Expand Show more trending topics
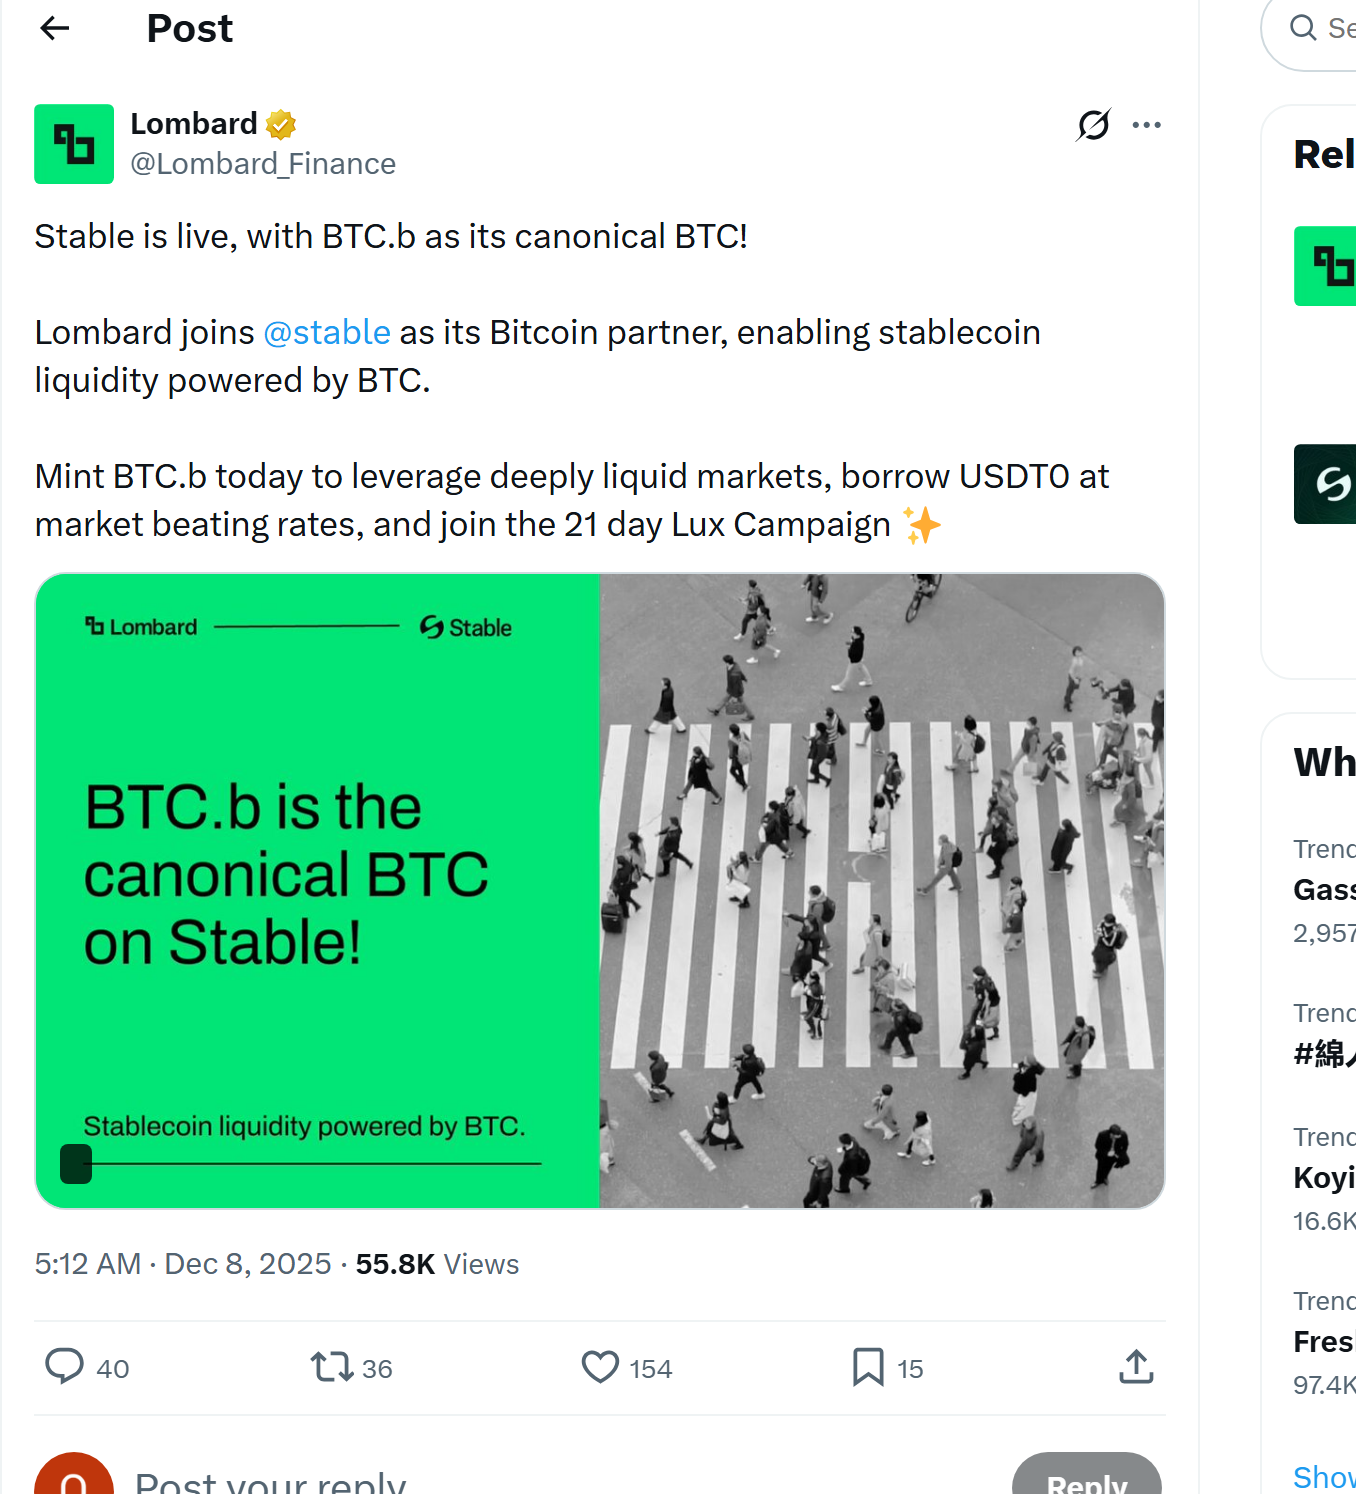The width and height of the screenshot is (1356, 1494). tap(1323, 1477)
